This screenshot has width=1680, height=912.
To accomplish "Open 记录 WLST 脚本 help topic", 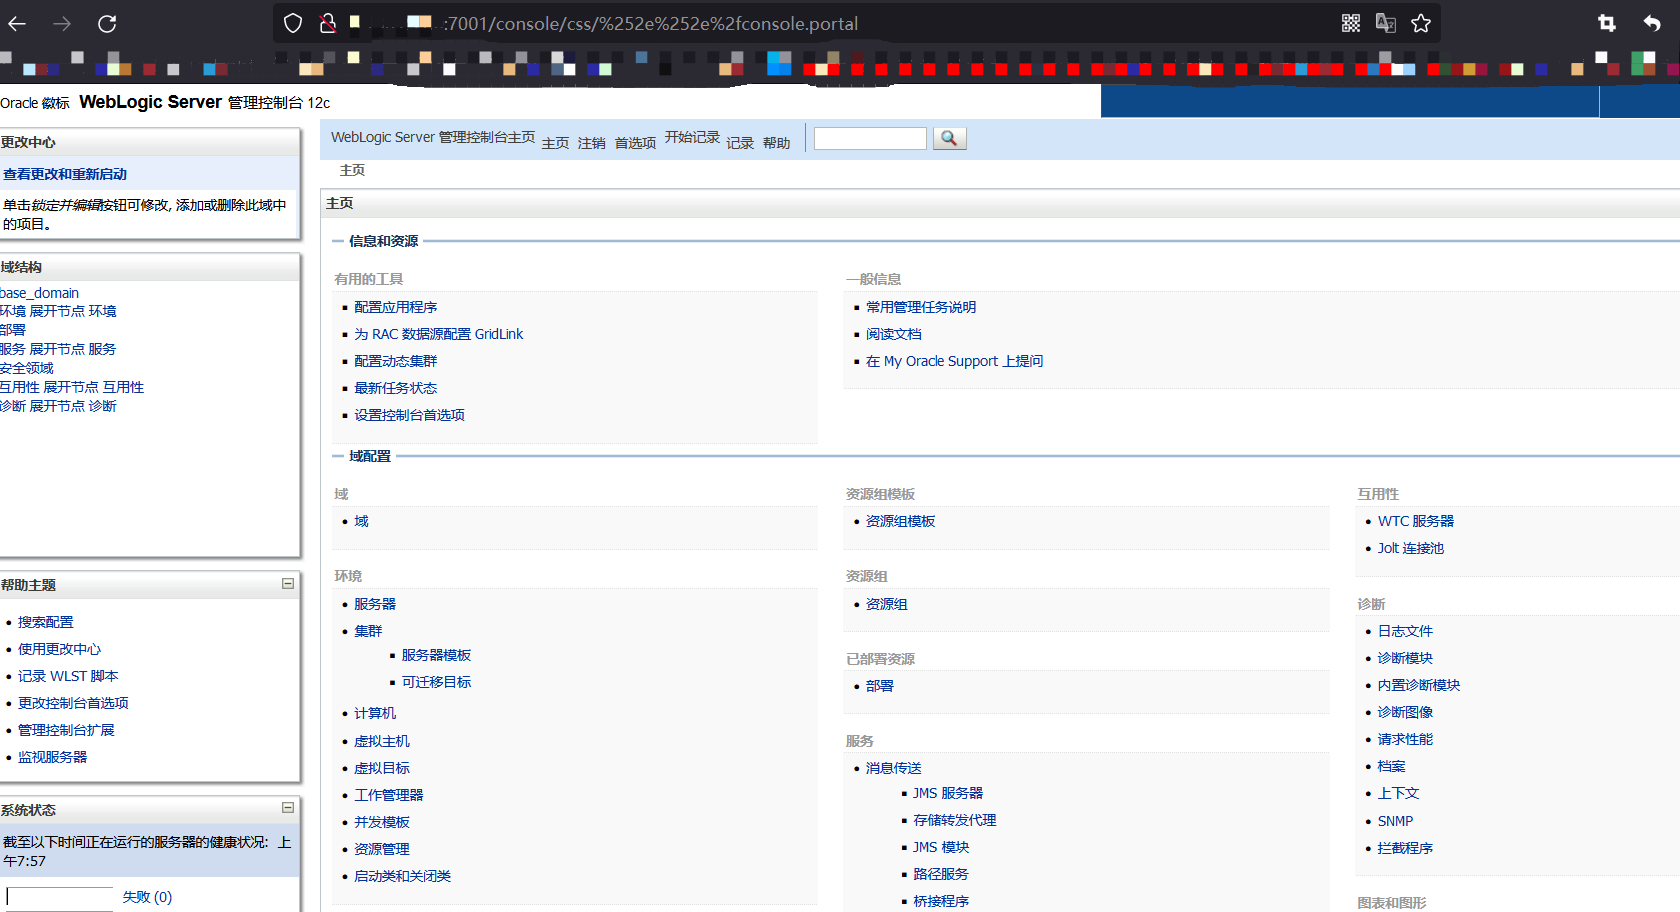I will tap(68, 676).
